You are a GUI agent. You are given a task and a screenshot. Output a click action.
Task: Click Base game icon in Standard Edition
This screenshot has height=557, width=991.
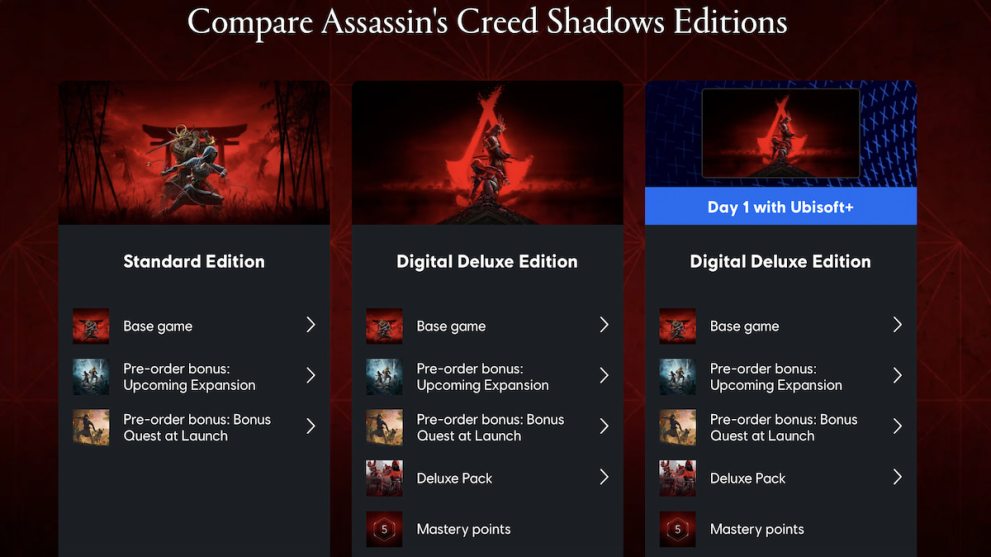pyautogui.click(x=91, y=326)
